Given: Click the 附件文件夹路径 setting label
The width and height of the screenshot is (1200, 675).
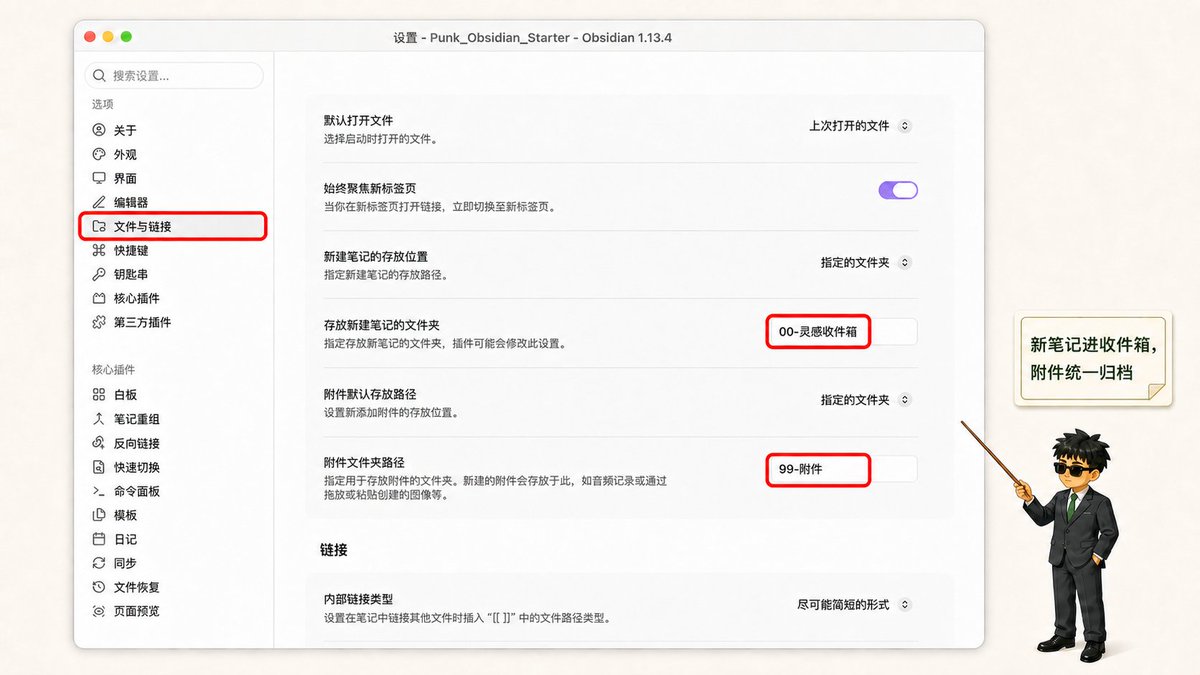Looking at the screenshot, I should (363, 462).
